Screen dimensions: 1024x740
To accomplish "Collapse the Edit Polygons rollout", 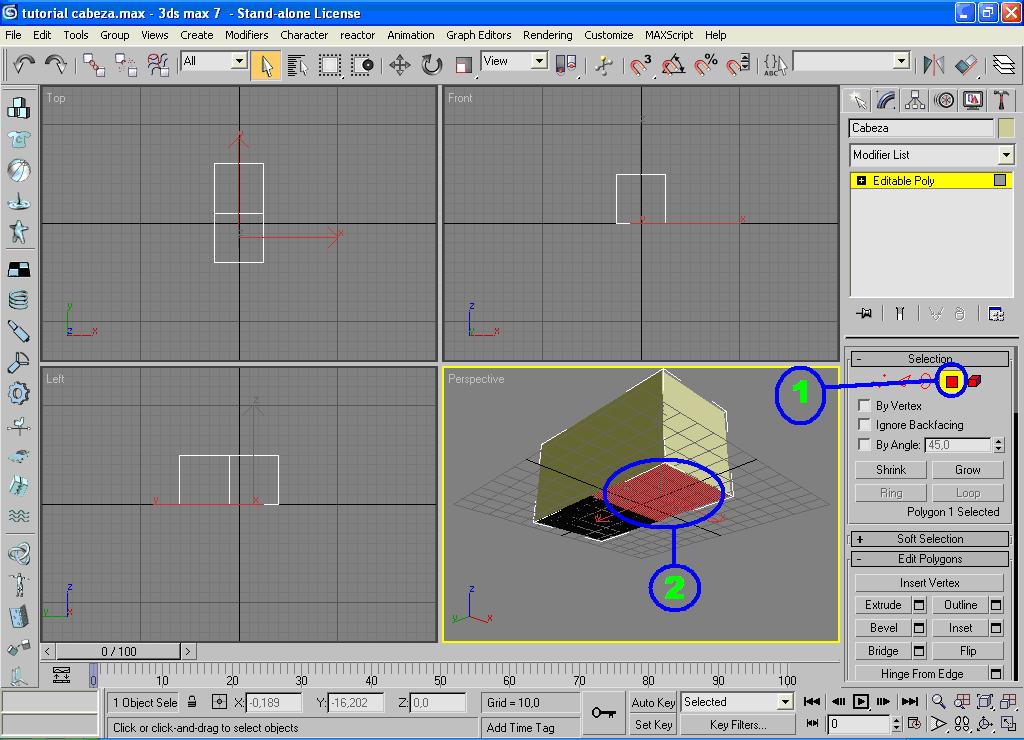I will (x=929, y=559).
